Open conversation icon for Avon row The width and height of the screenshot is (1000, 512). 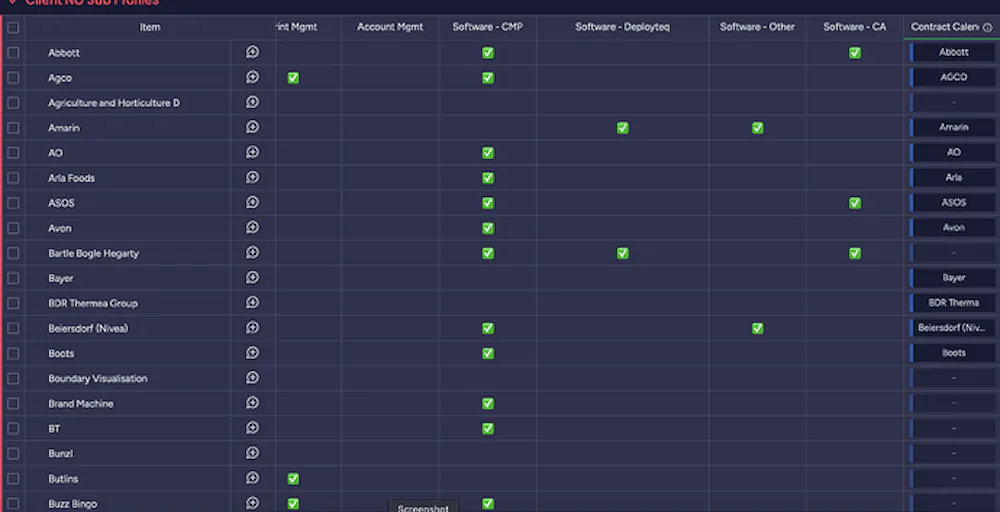point(253,228)
